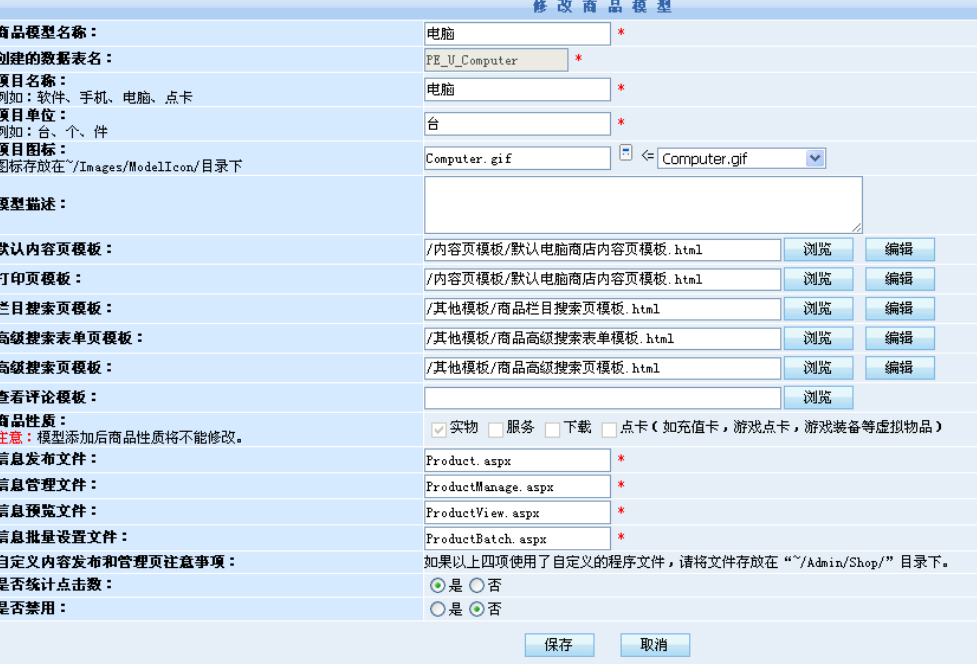The image size is (977, 664).
Task: Click the 模型描述 textarea resize grip
Action: tap(857, 228)
